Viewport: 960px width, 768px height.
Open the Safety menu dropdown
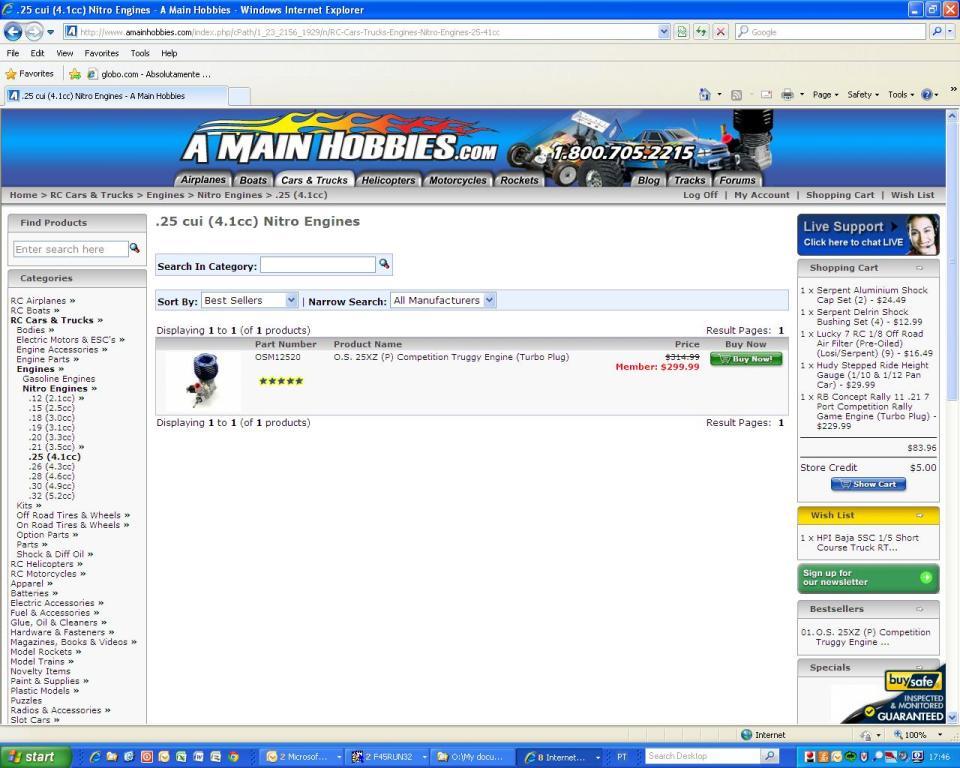(863, 95)
